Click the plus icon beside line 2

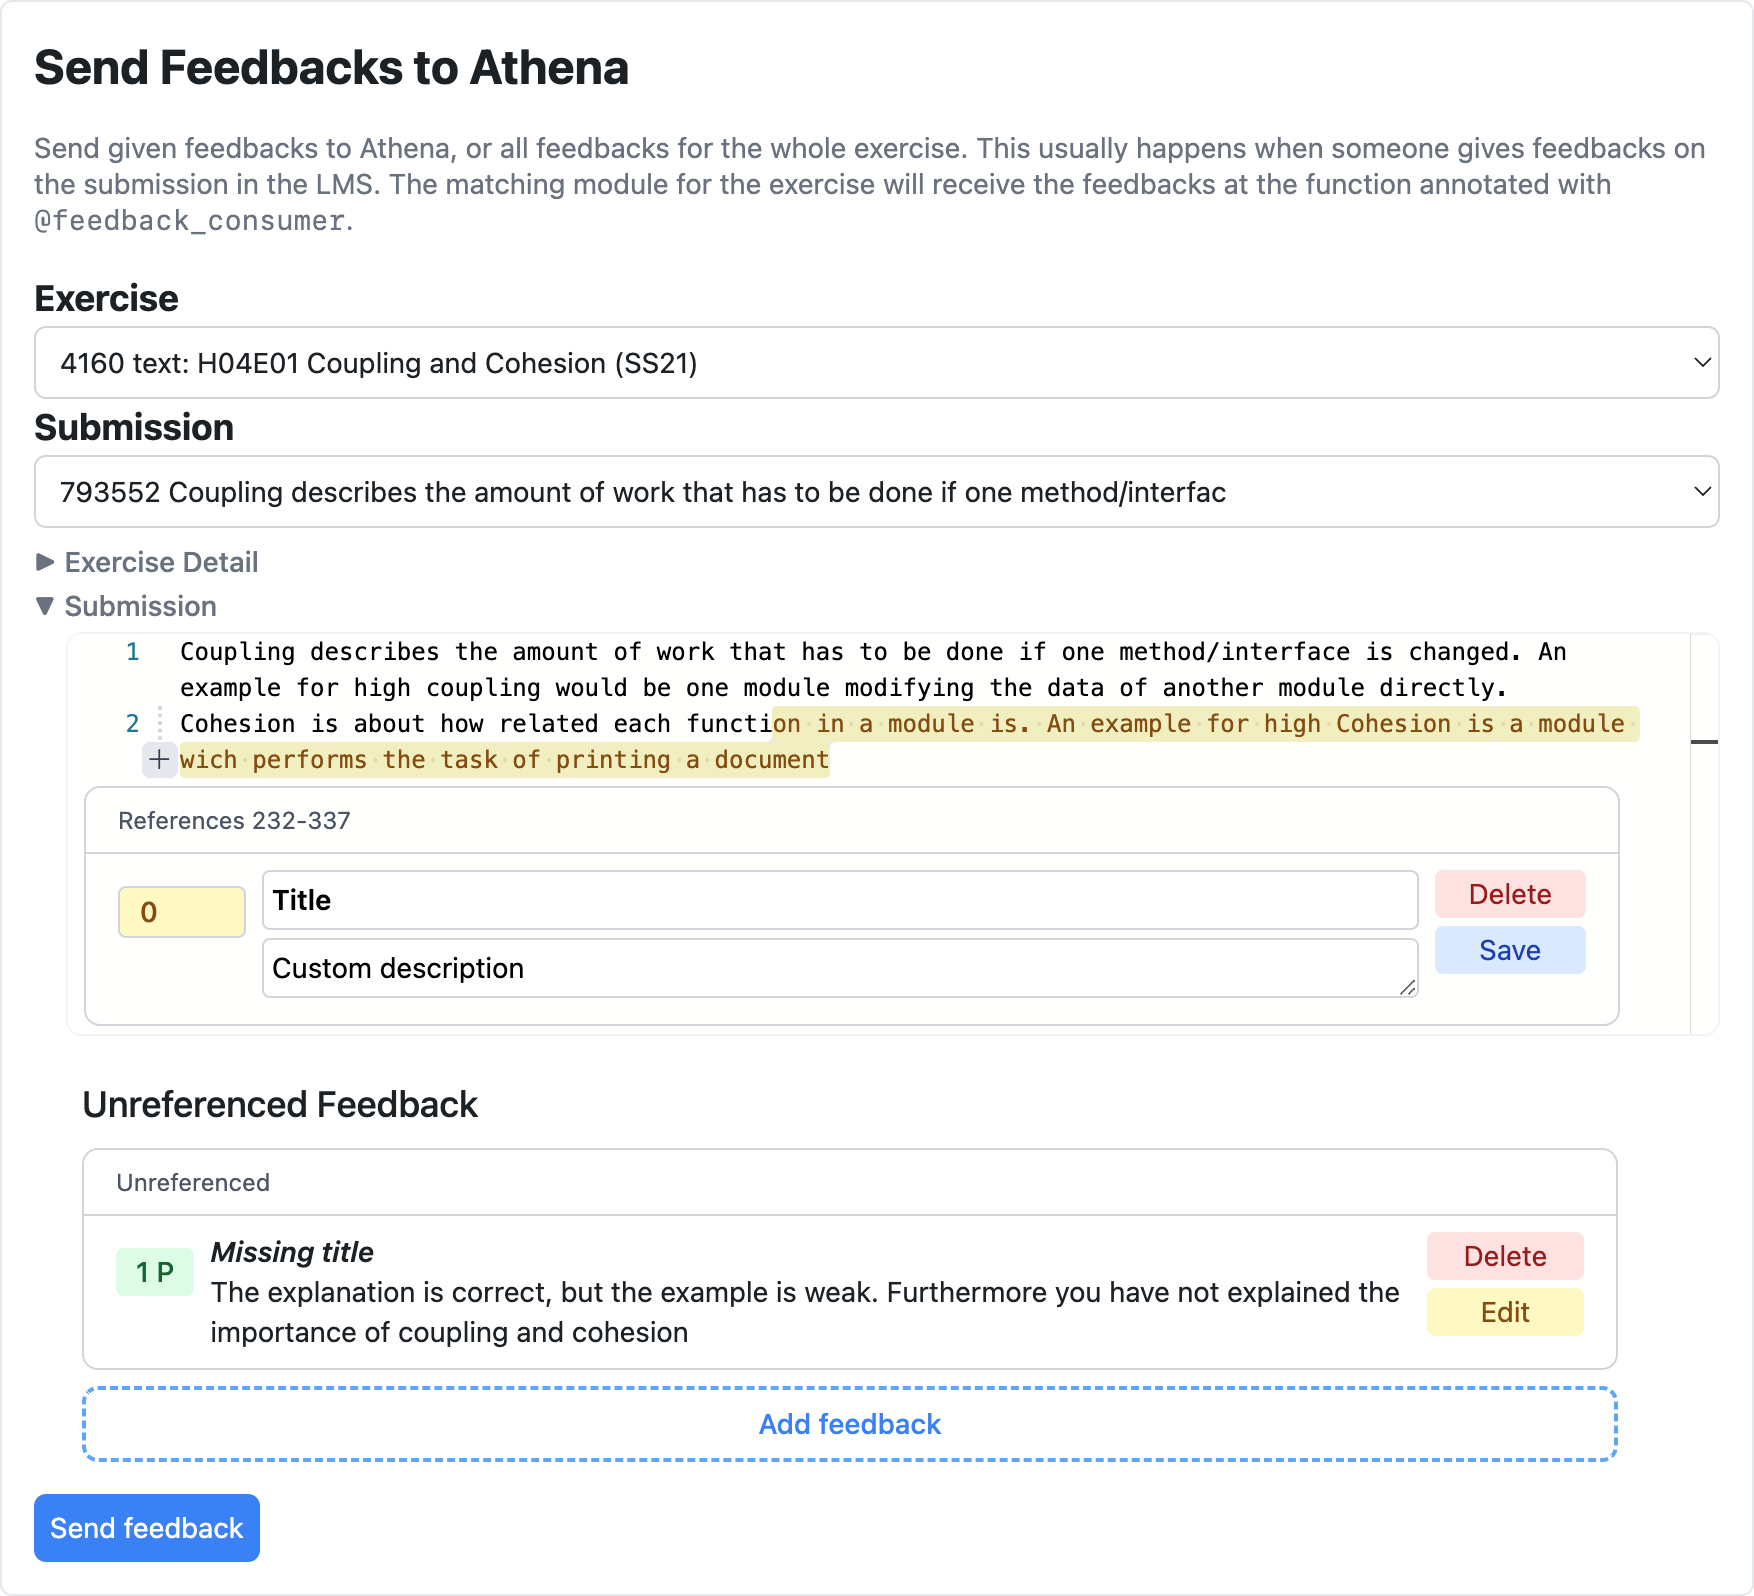coord(158,760)
